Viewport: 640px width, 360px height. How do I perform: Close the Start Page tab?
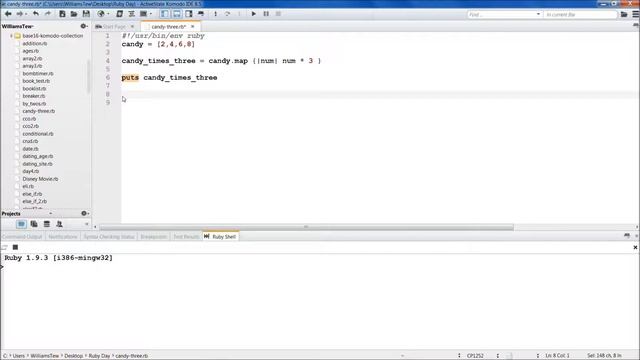132,27
